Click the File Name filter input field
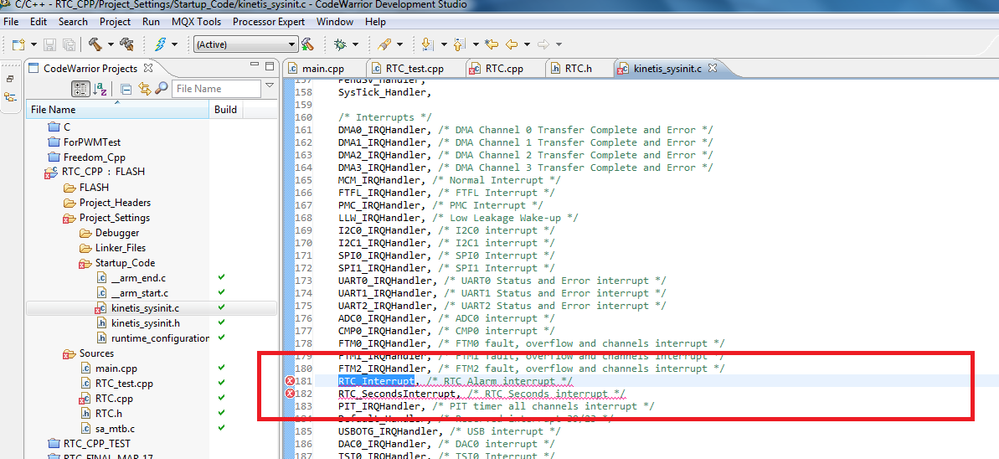Screen dimensions: 999x459 coord(216,89)
